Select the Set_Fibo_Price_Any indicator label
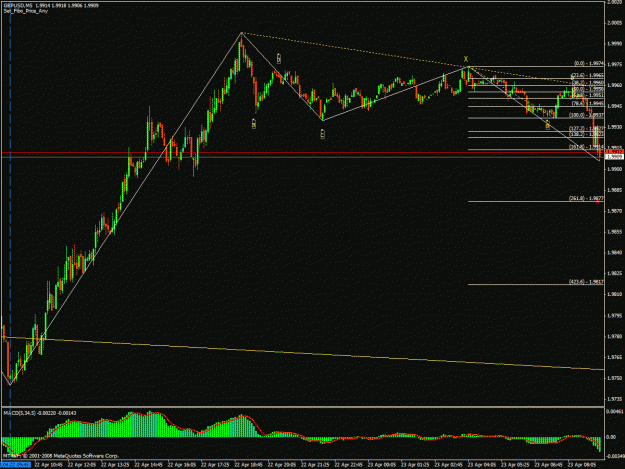 (x=26, y=11)
